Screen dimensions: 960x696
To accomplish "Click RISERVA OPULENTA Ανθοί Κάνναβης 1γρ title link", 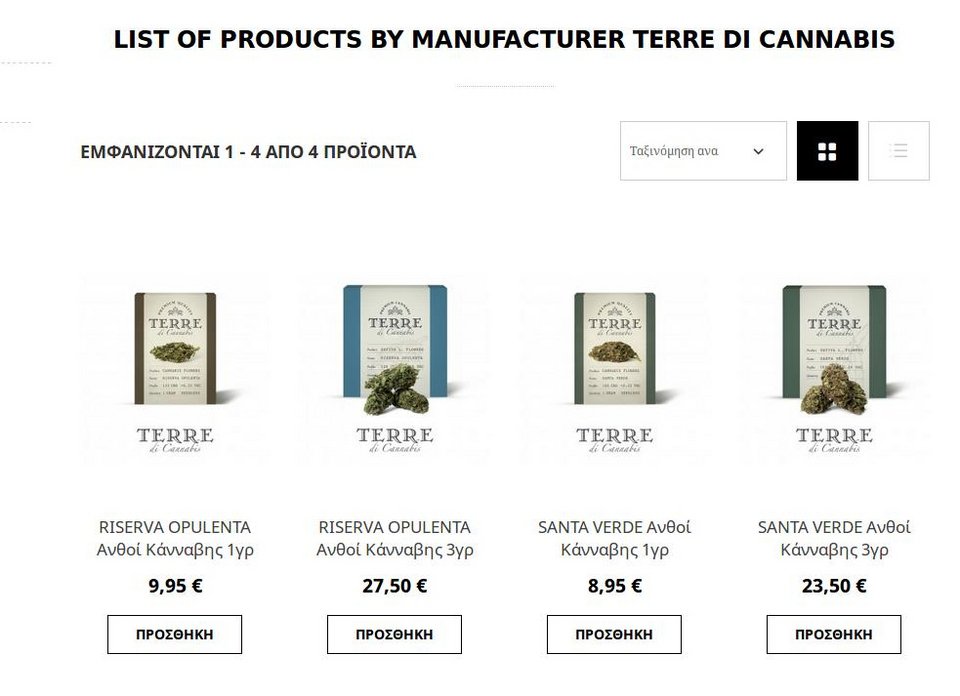I will (175, 538).
